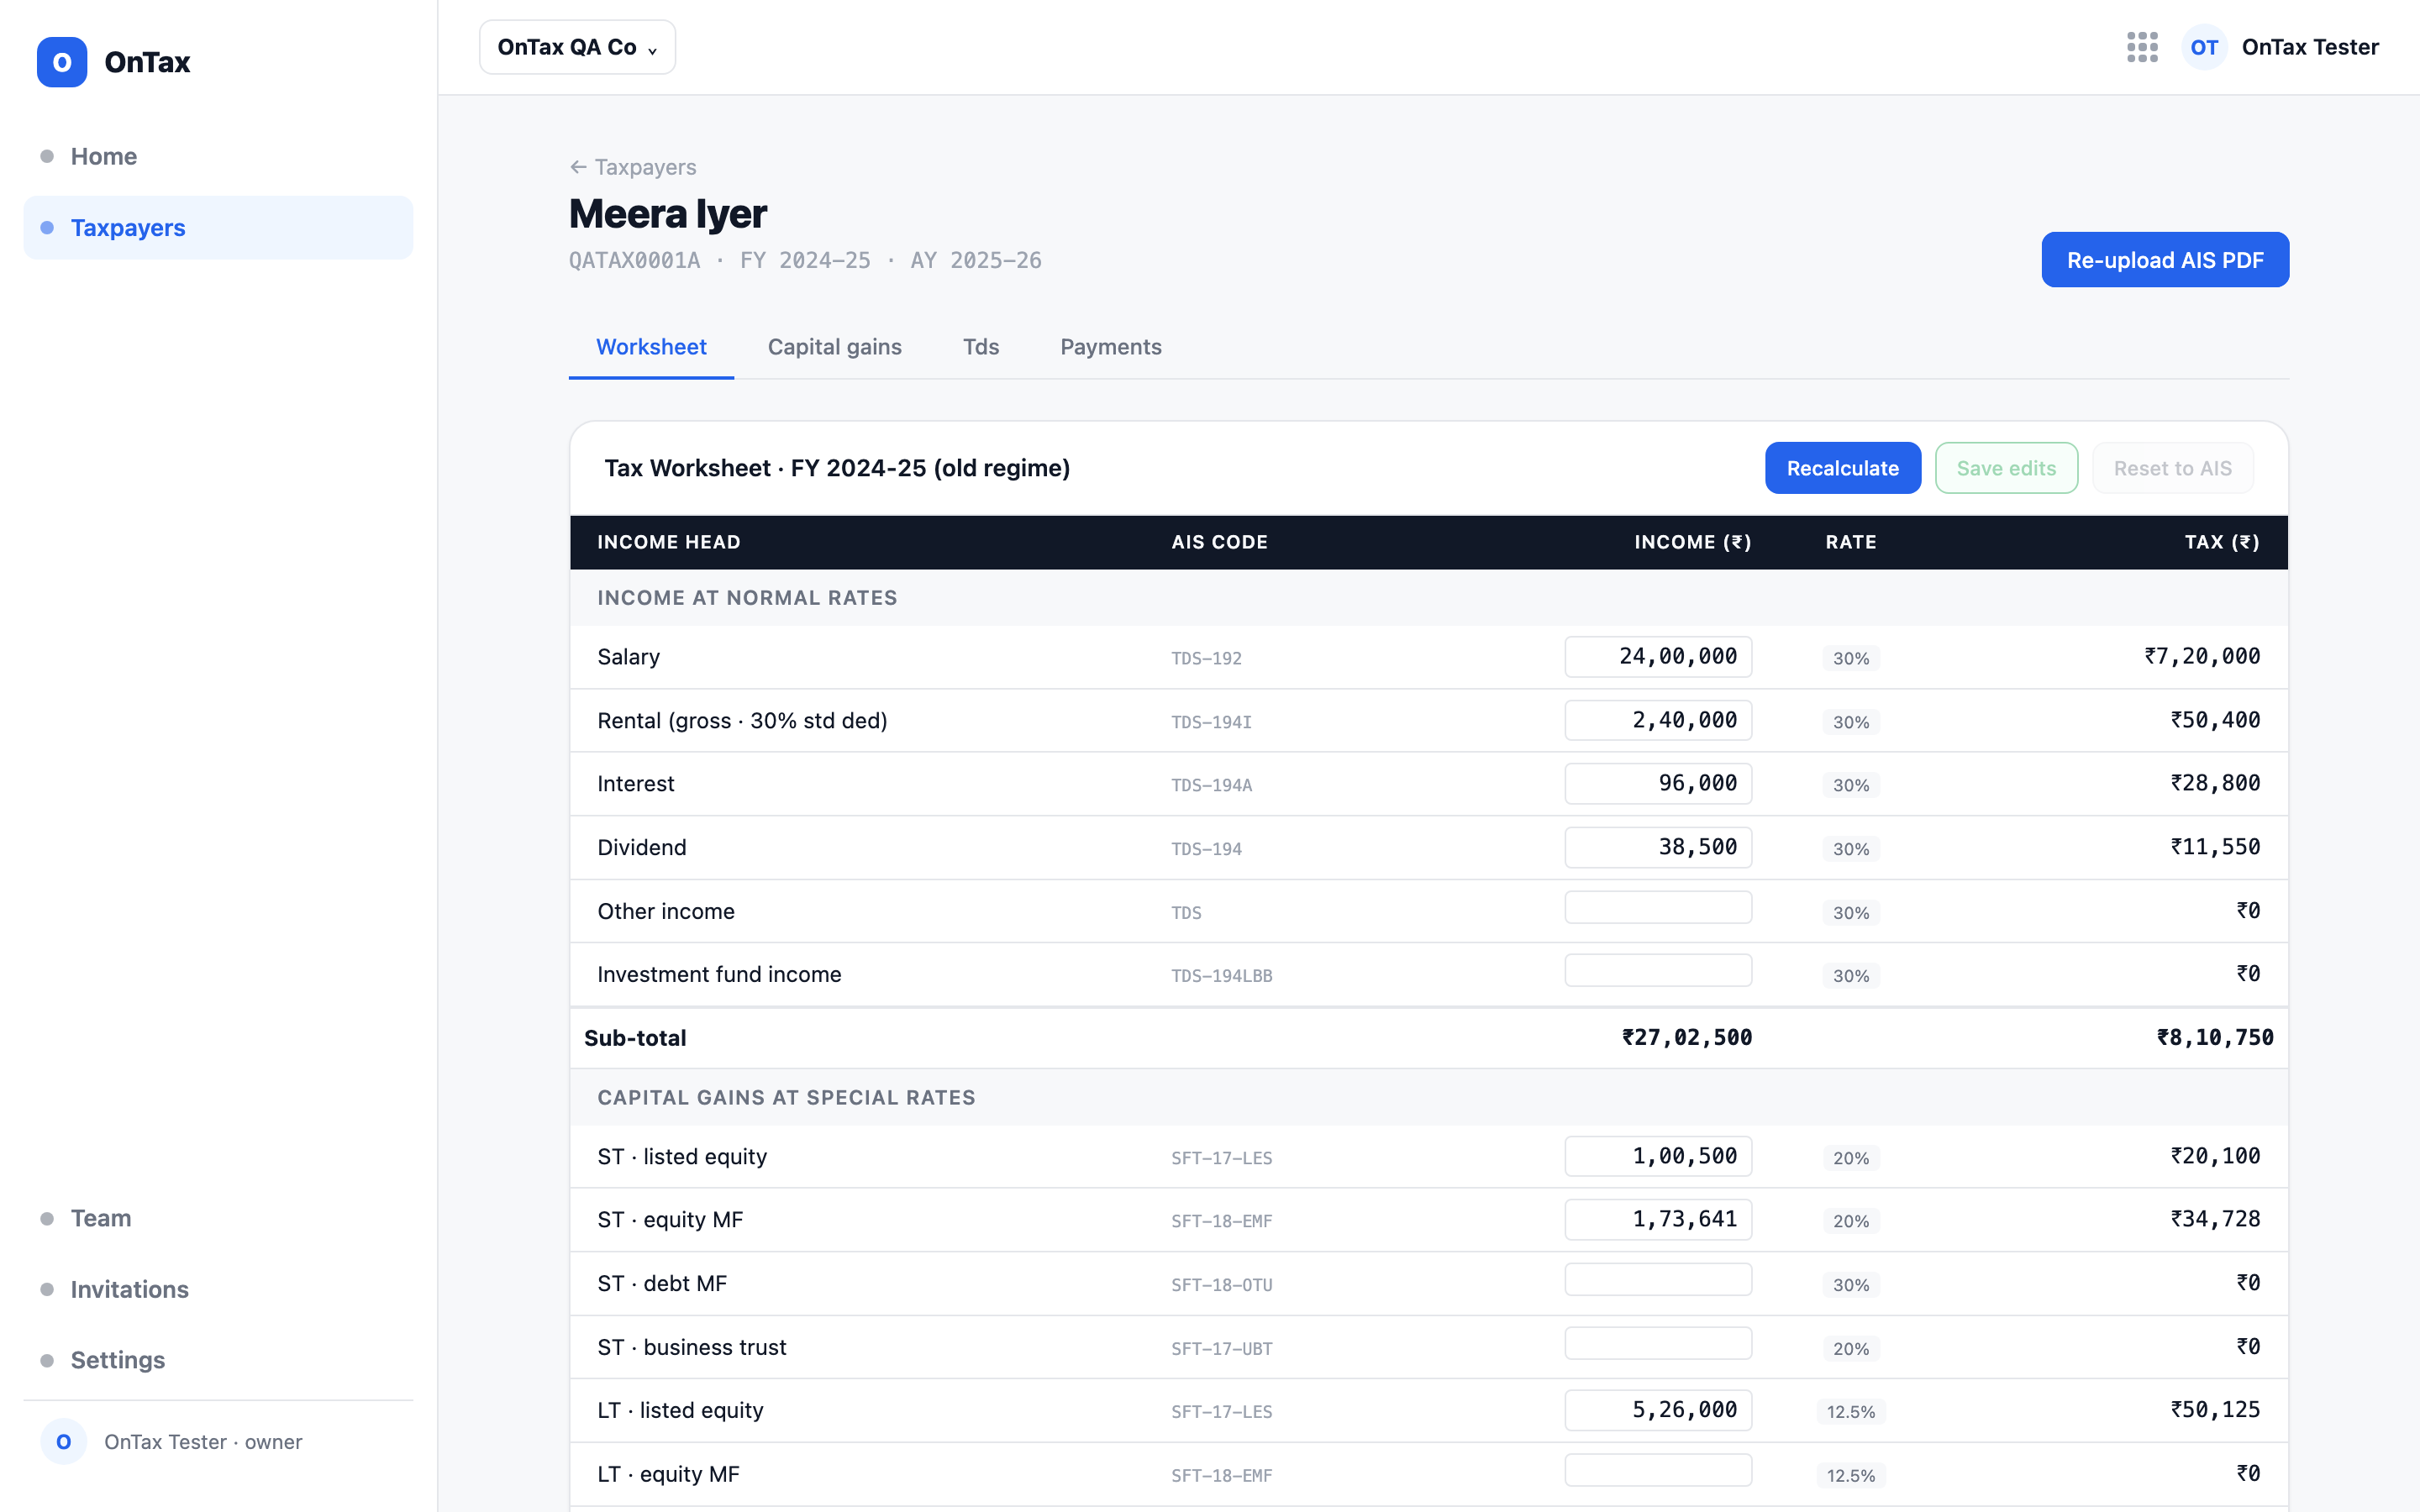Open the apps grid icon

pos(2142,47)
